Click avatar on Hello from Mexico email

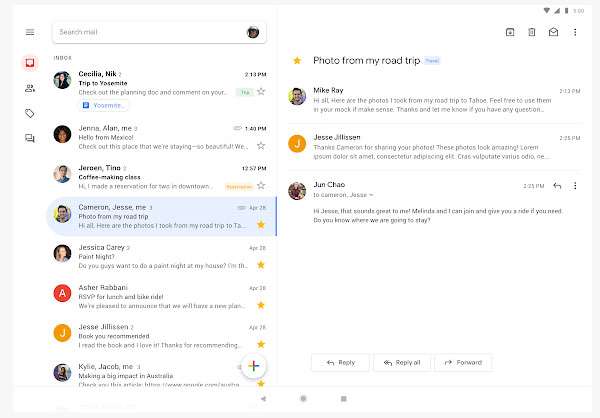tap(62, 134)
